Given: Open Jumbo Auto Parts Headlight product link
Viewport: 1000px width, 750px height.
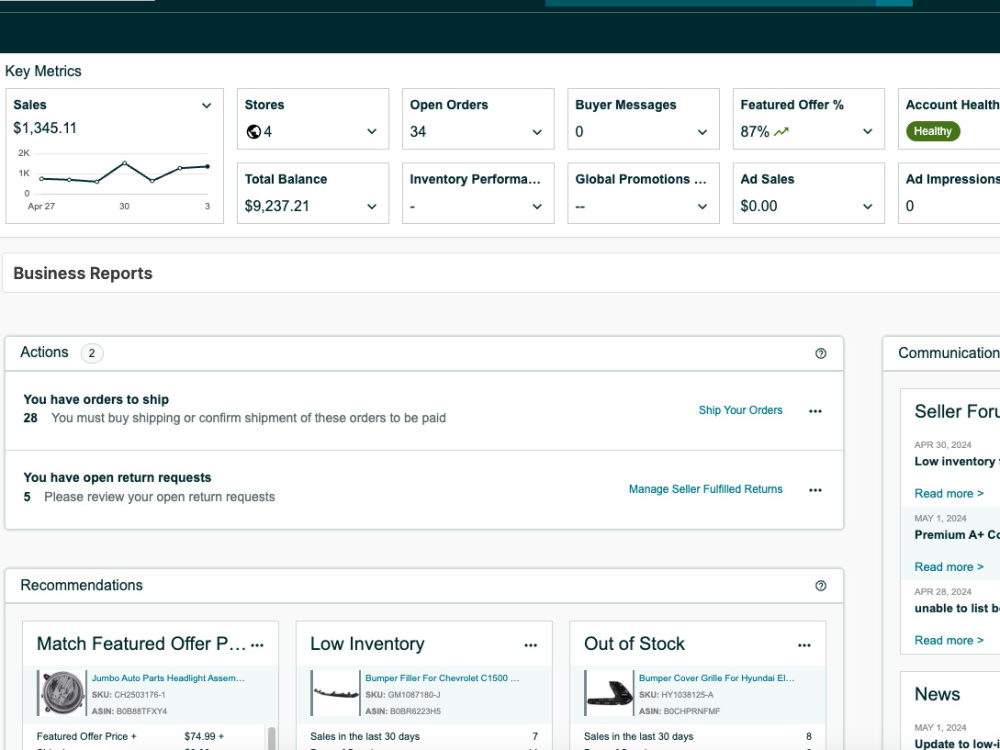Looking at the screenshot, I should (168, 678).
